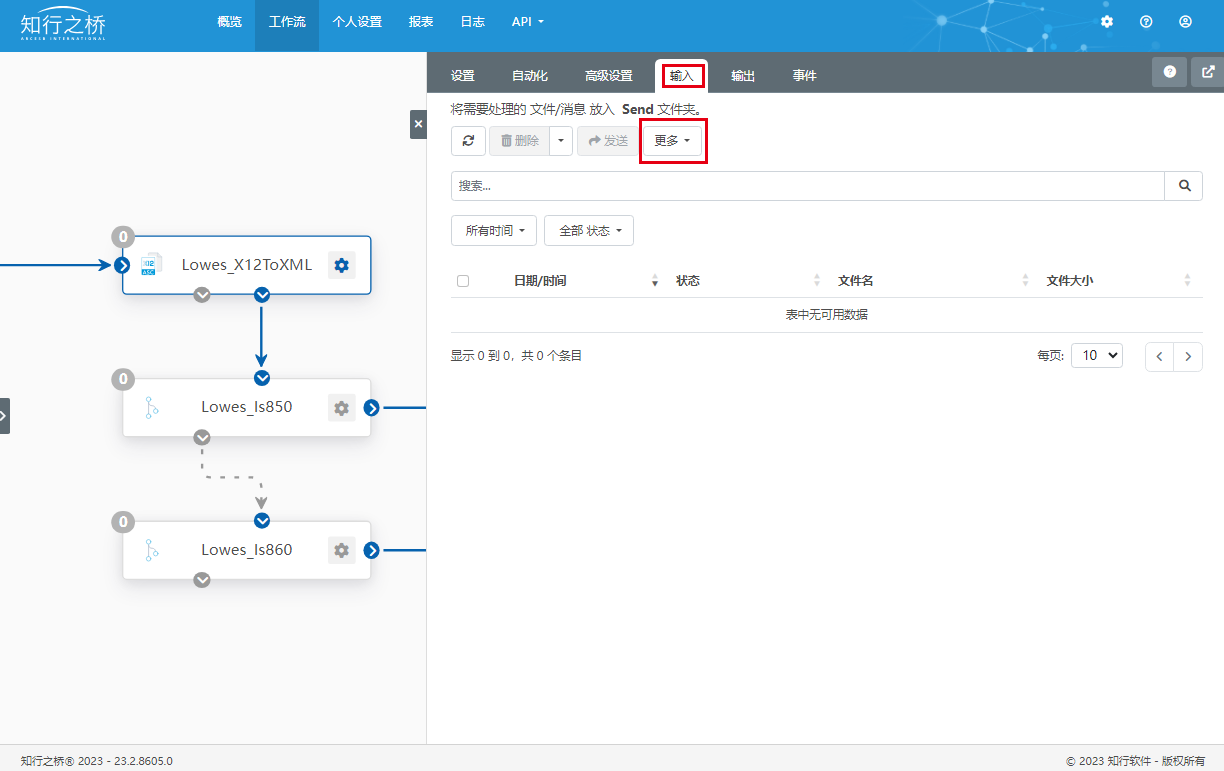Click the refresh icon button
The image size is (1224, 771).
(x=468, y=141)
